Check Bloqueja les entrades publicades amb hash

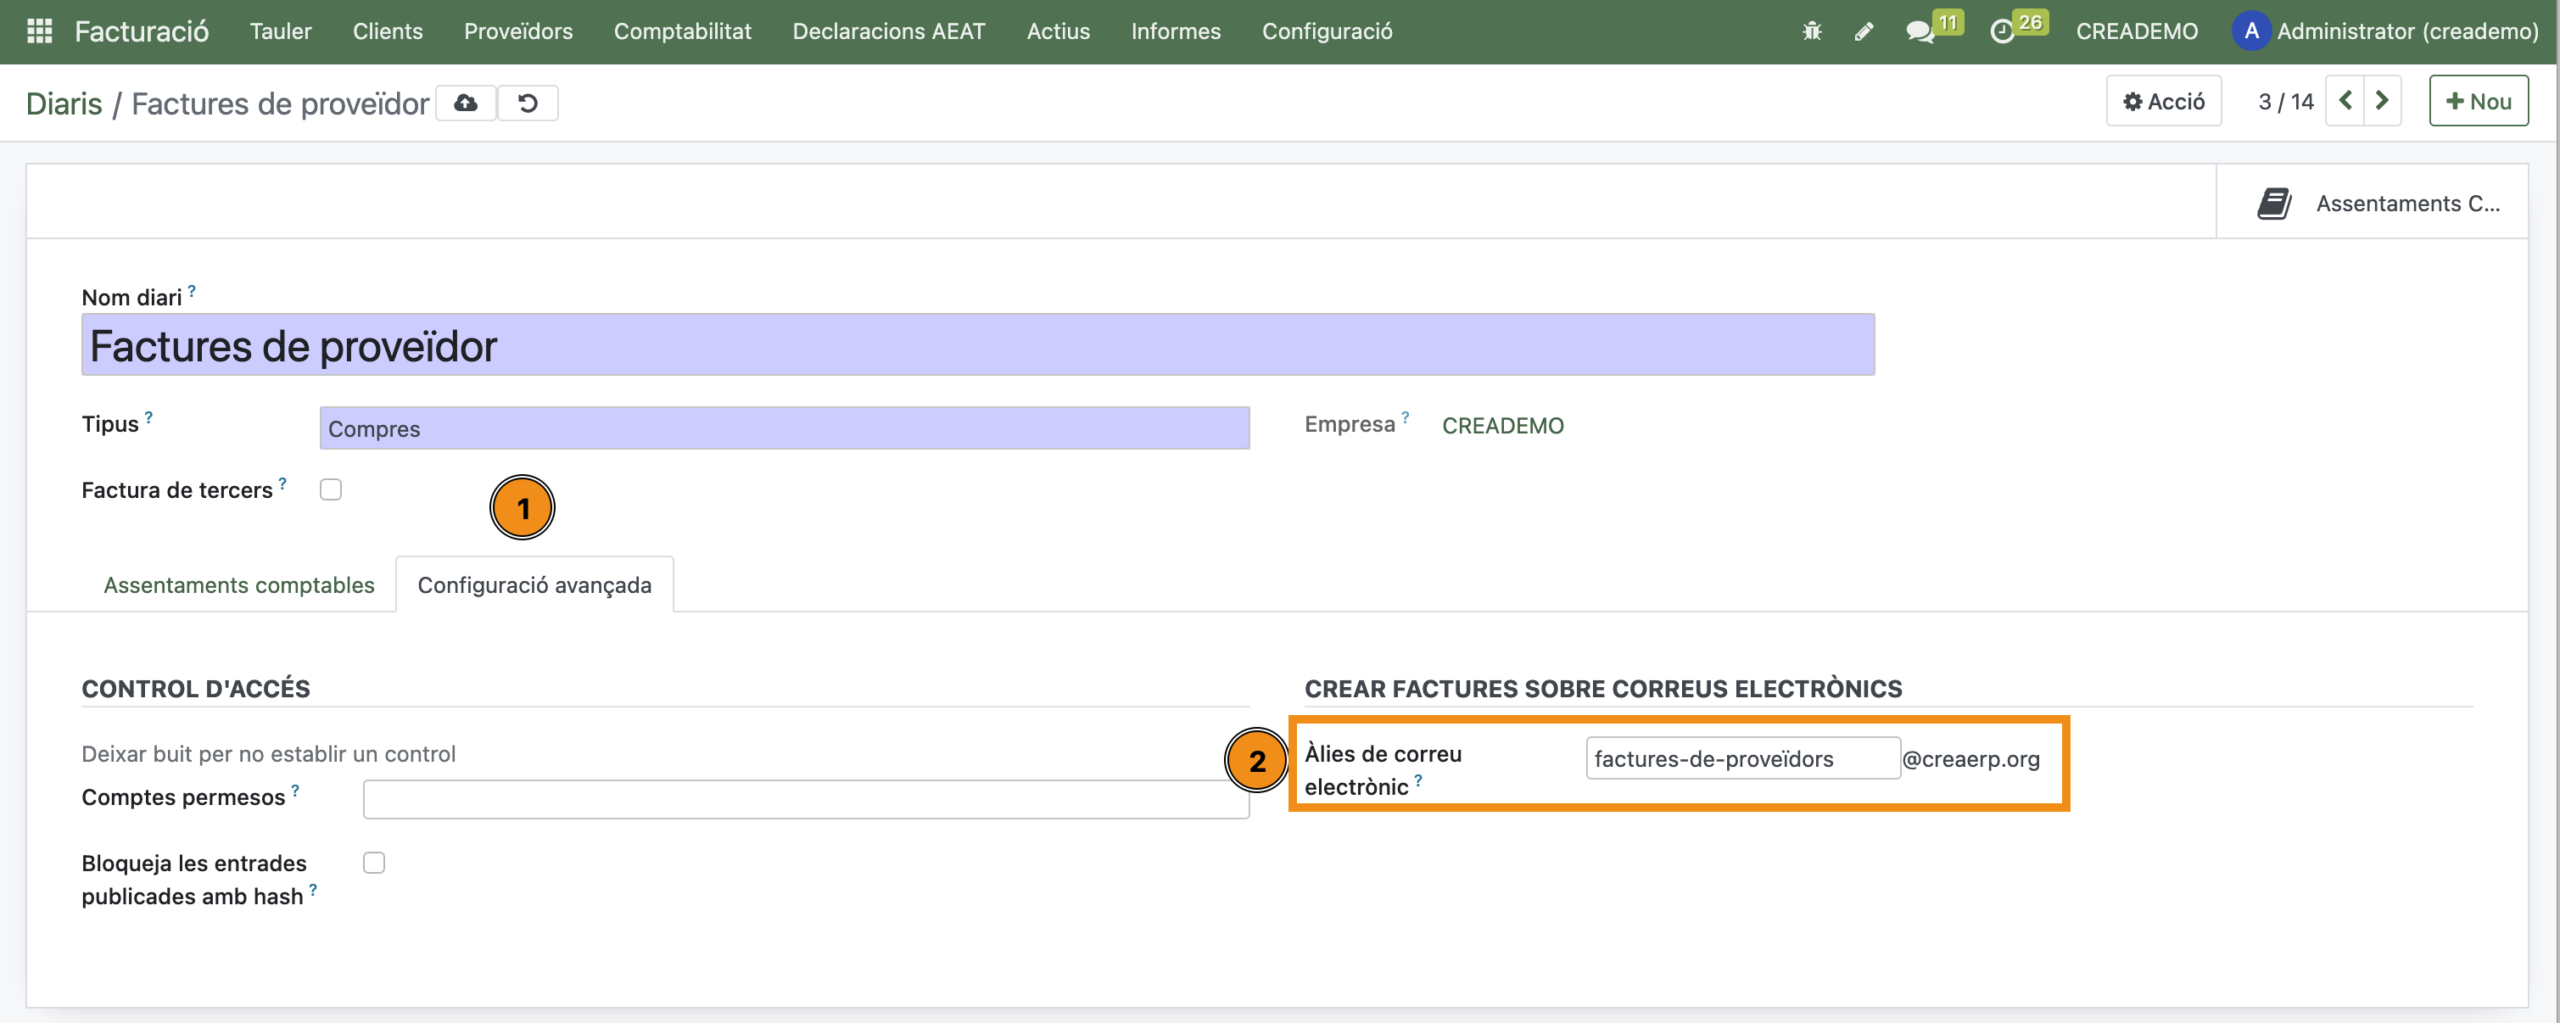374,863
